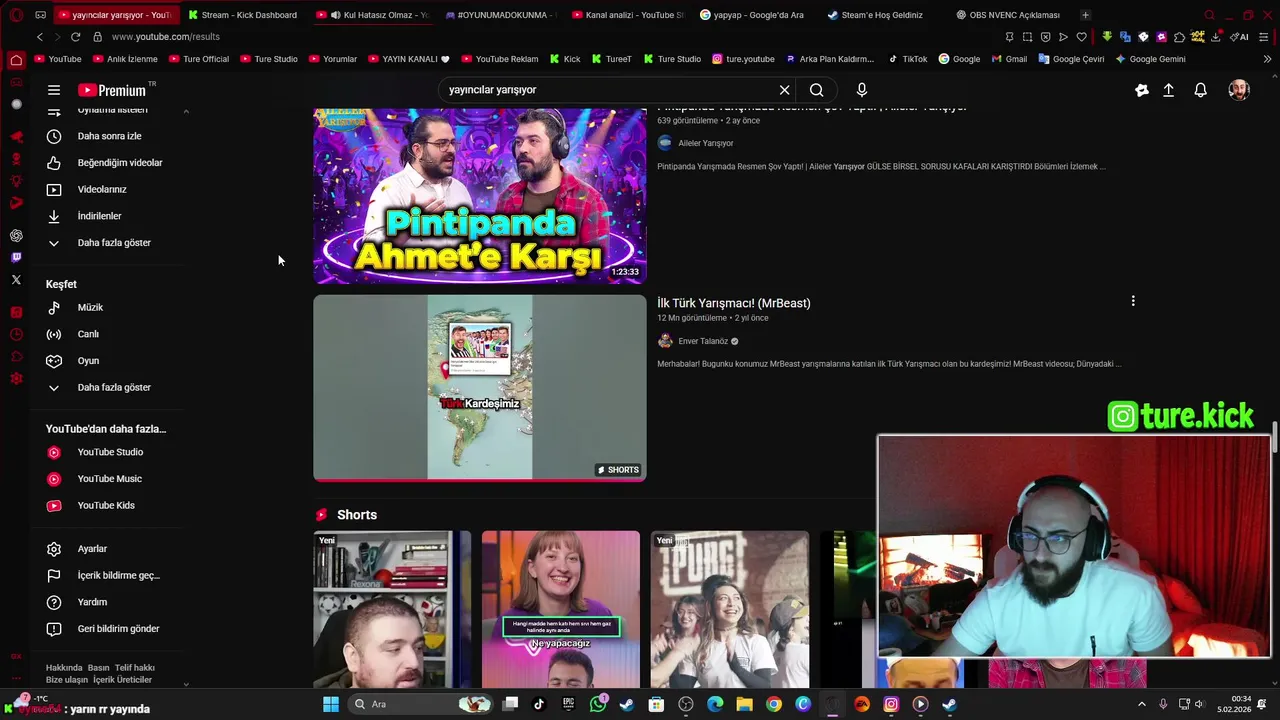Click the heart bookmark icon in address bar
Image resolution: width=1280 pixels, height=720 pixels.
tap(1081, 37)
